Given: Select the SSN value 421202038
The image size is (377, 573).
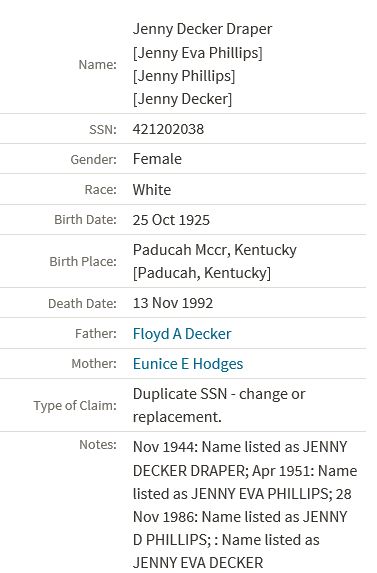Looking at the screenshot, I should click(x=168, y=129).
